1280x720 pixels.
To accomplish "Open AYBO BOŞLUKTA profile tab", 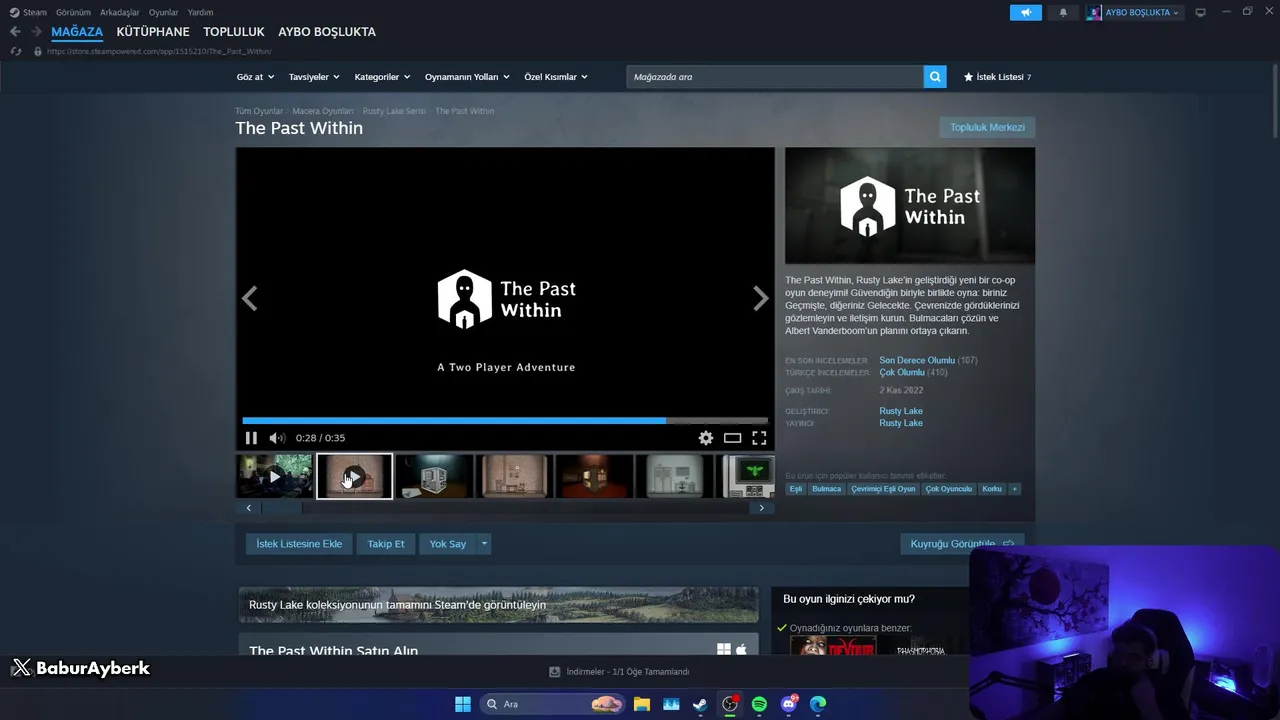I will coord(327,32).
